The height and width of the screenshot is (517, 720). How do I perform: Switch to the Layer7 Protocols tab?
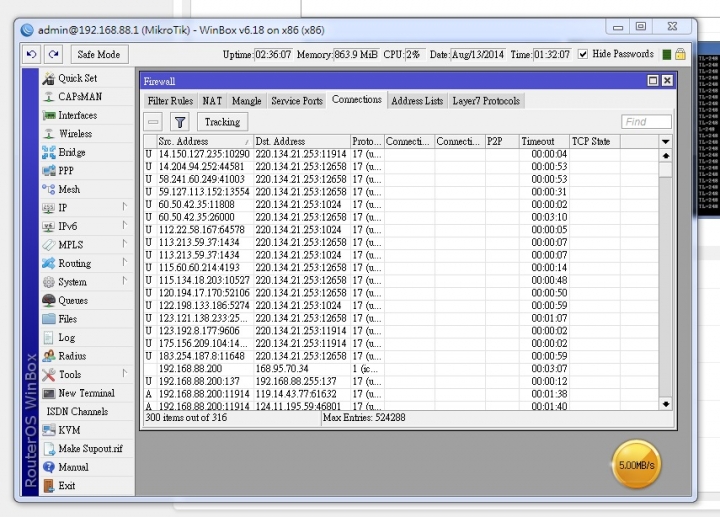pyautogui.click(x=486, y=101)
